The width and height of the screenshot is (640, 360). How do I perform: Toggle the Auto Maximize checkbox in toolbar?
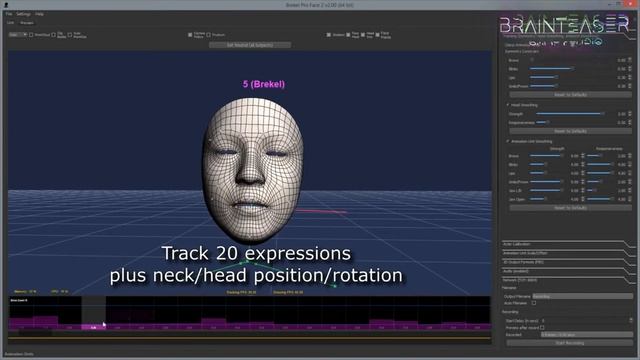coord(70,35)
